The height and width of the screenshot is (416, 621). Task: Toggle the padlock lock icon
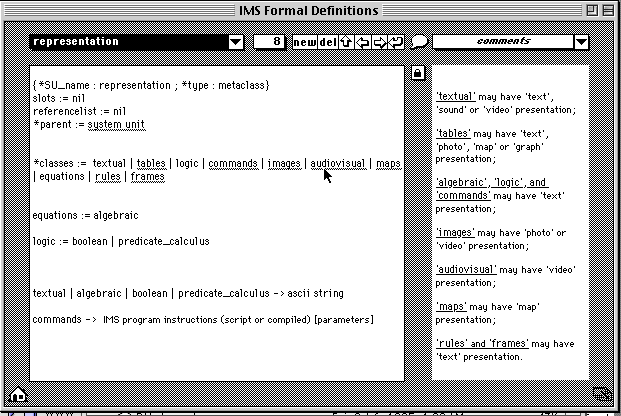pos(417,73)
